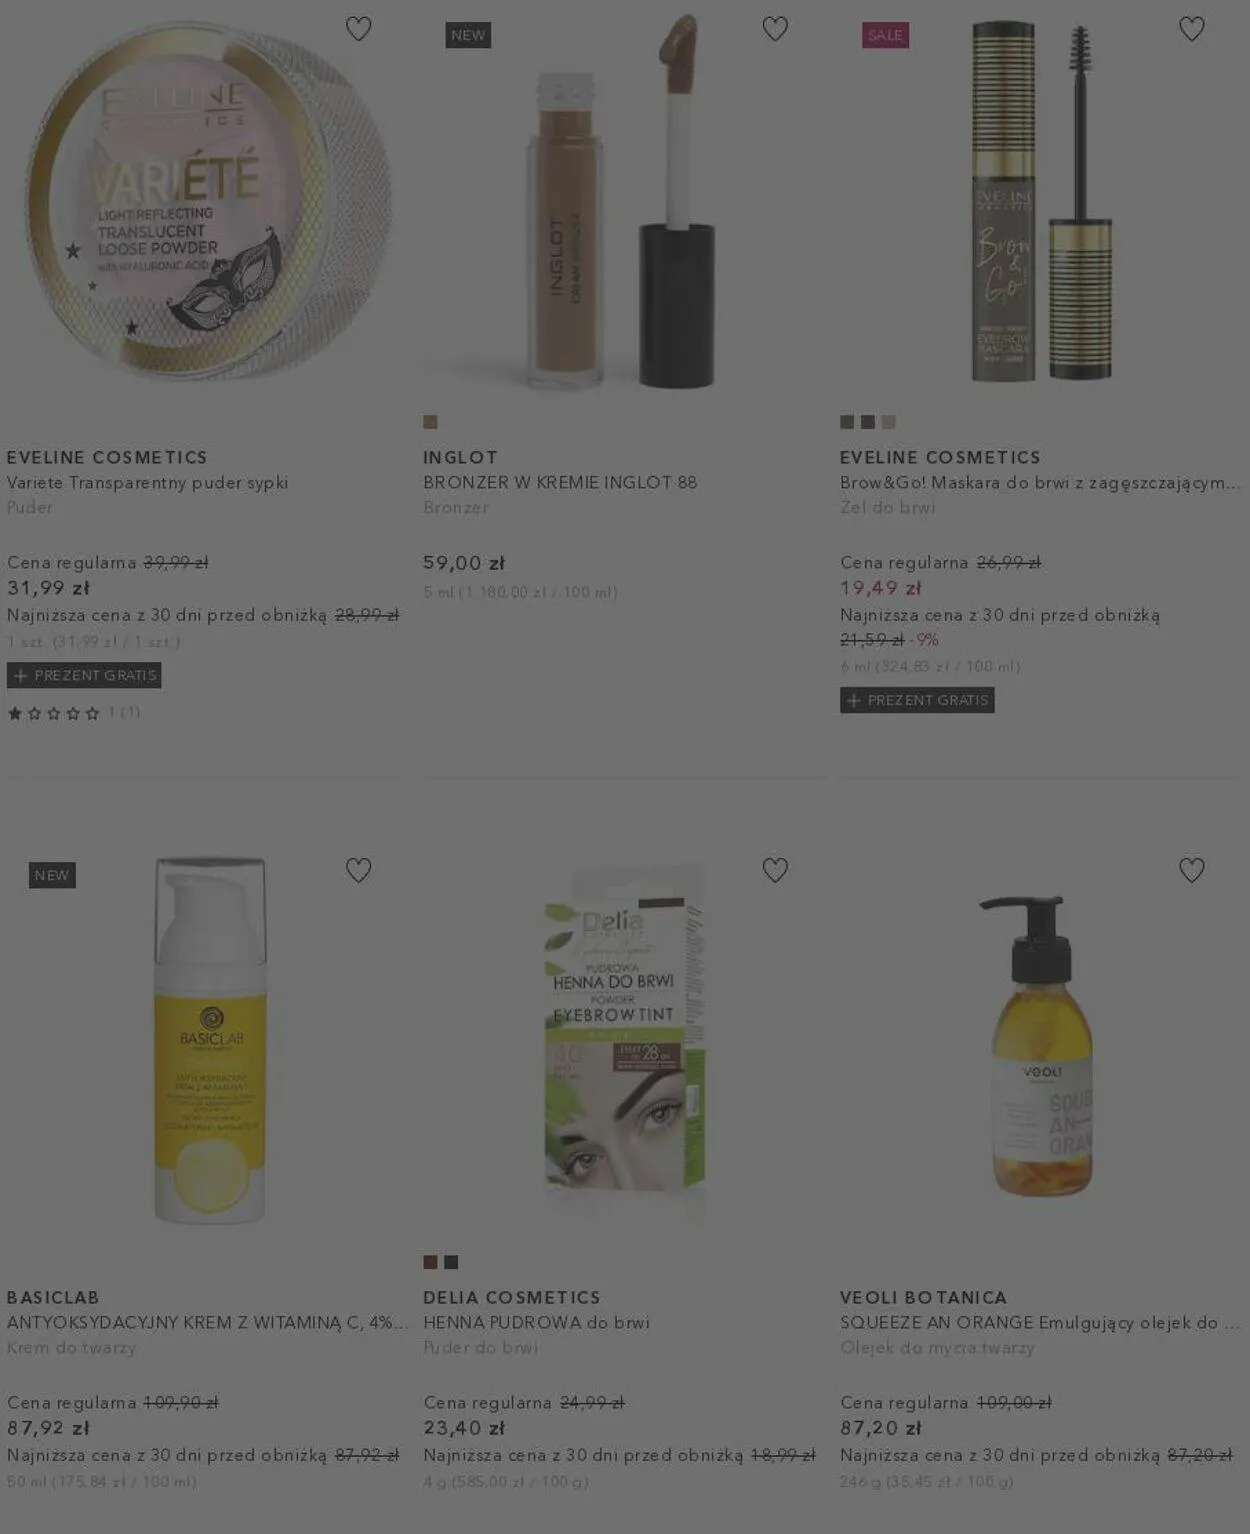Choose the Inglot bronzer brown shade swatch
The height and width of the screenshot is (1534, 1250).
pos(430,422)
